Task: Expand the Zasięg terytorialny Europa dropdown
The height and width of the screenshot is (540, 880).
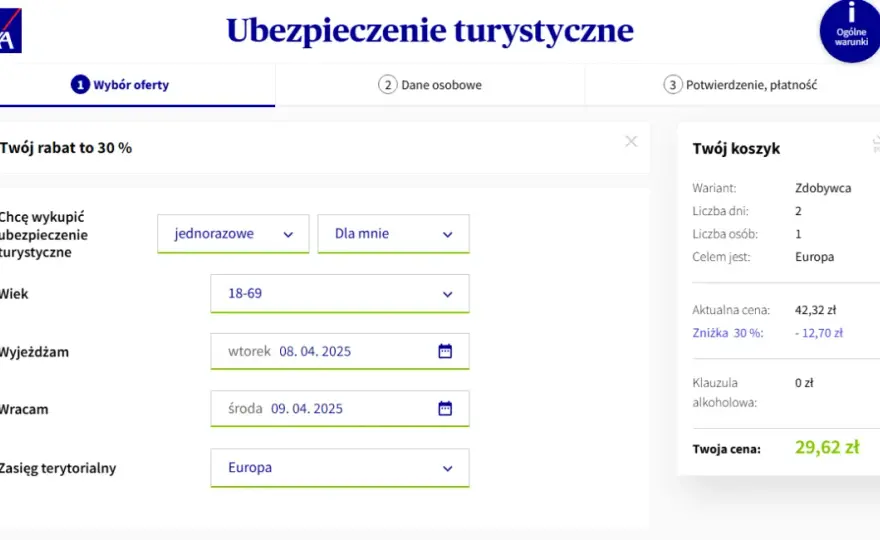Action: point(340,468)
